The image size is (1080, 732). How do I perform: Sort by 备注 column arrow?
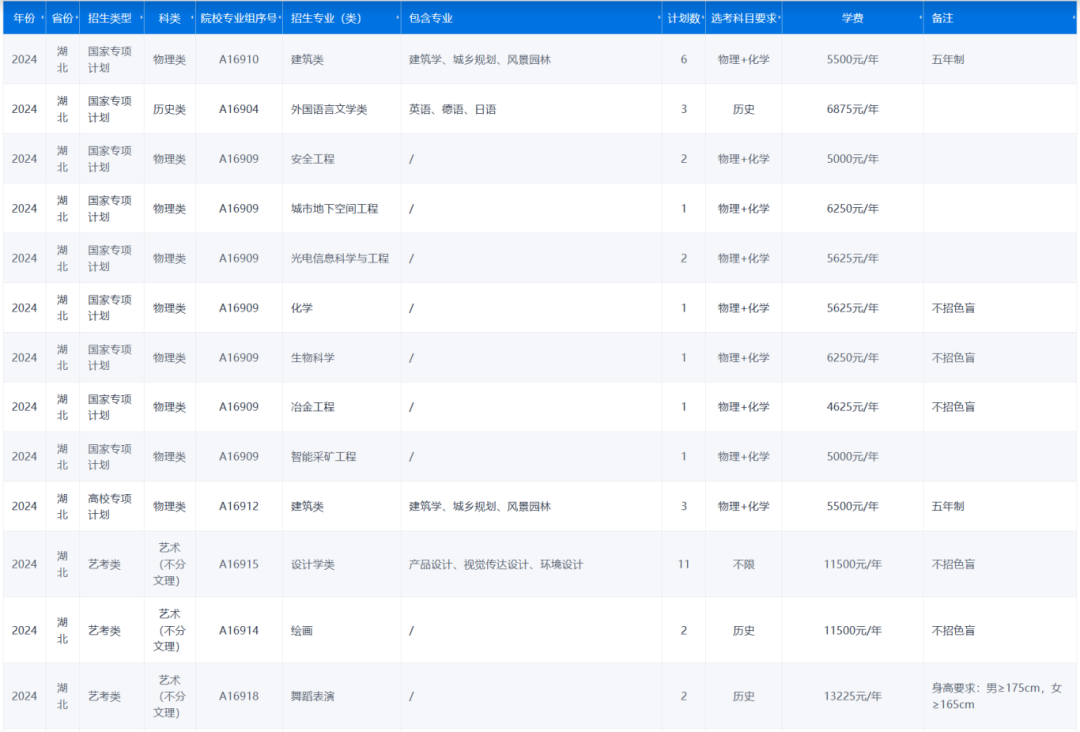tap(1073, 18)
